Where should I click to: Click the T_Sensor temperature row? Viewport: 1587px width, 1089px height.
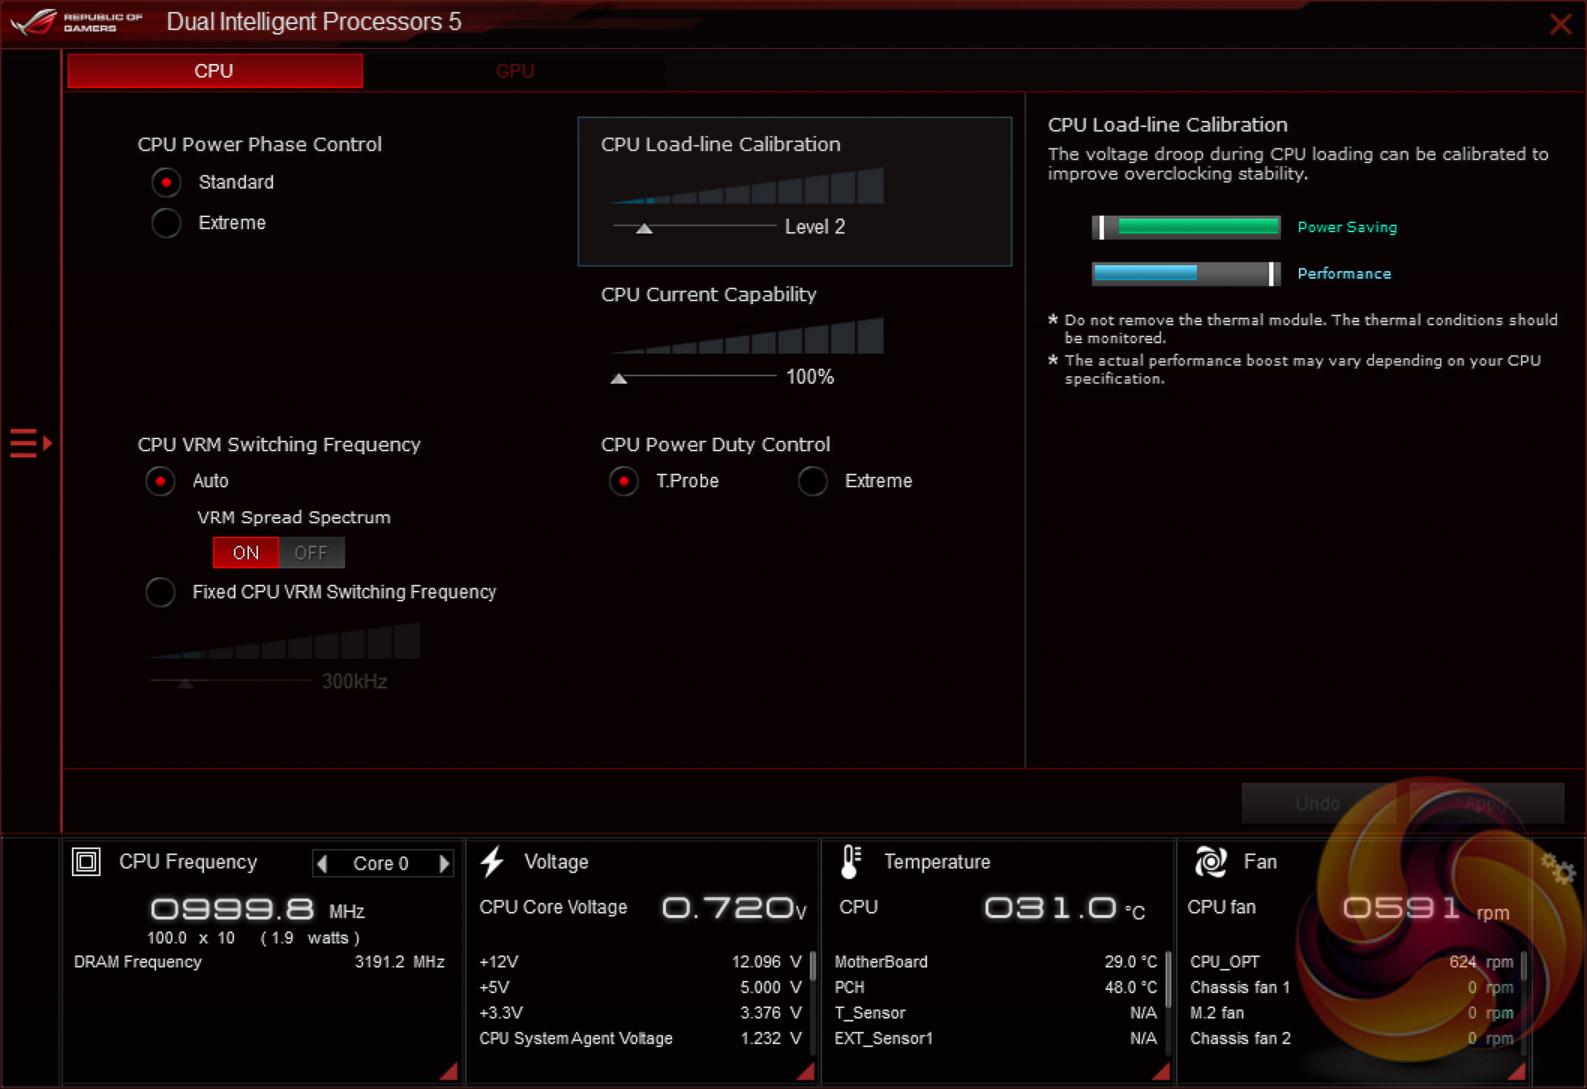pyautogui.click(x=996, y=1013)
